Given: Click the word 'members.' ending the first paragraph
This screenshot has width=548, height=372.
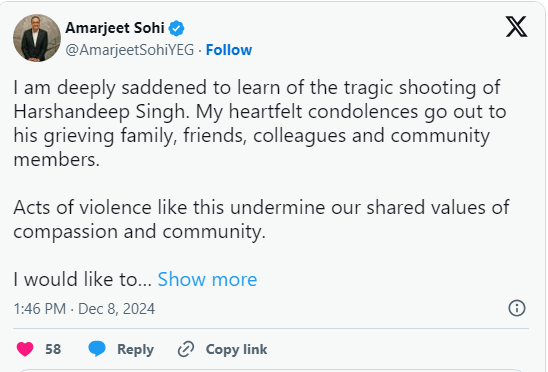Looking at the screenshot, I should 57,160.
